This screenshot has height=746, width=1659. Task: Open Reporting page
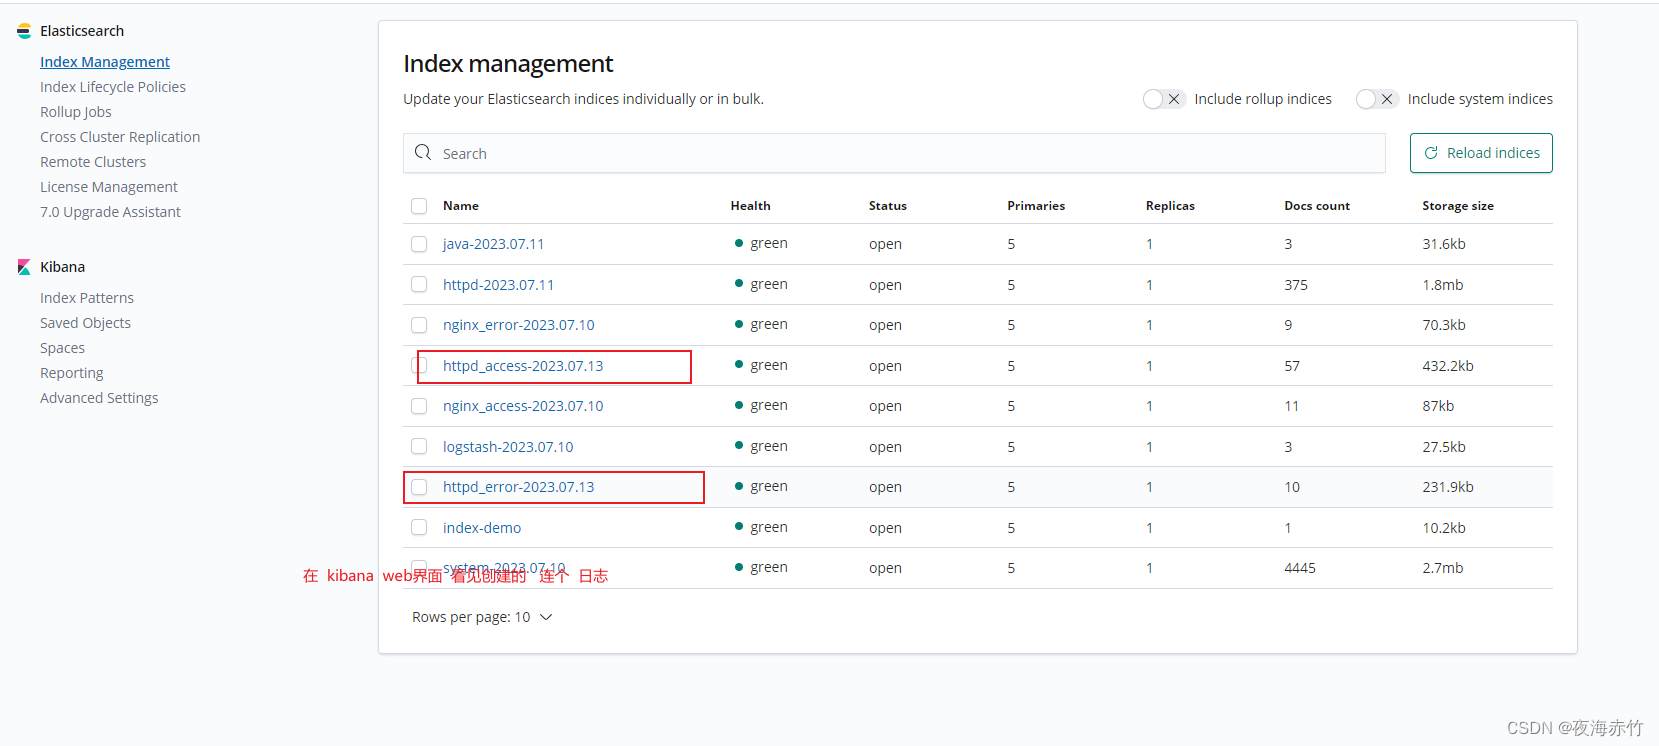pyautogui.click(x=72, y=373)
